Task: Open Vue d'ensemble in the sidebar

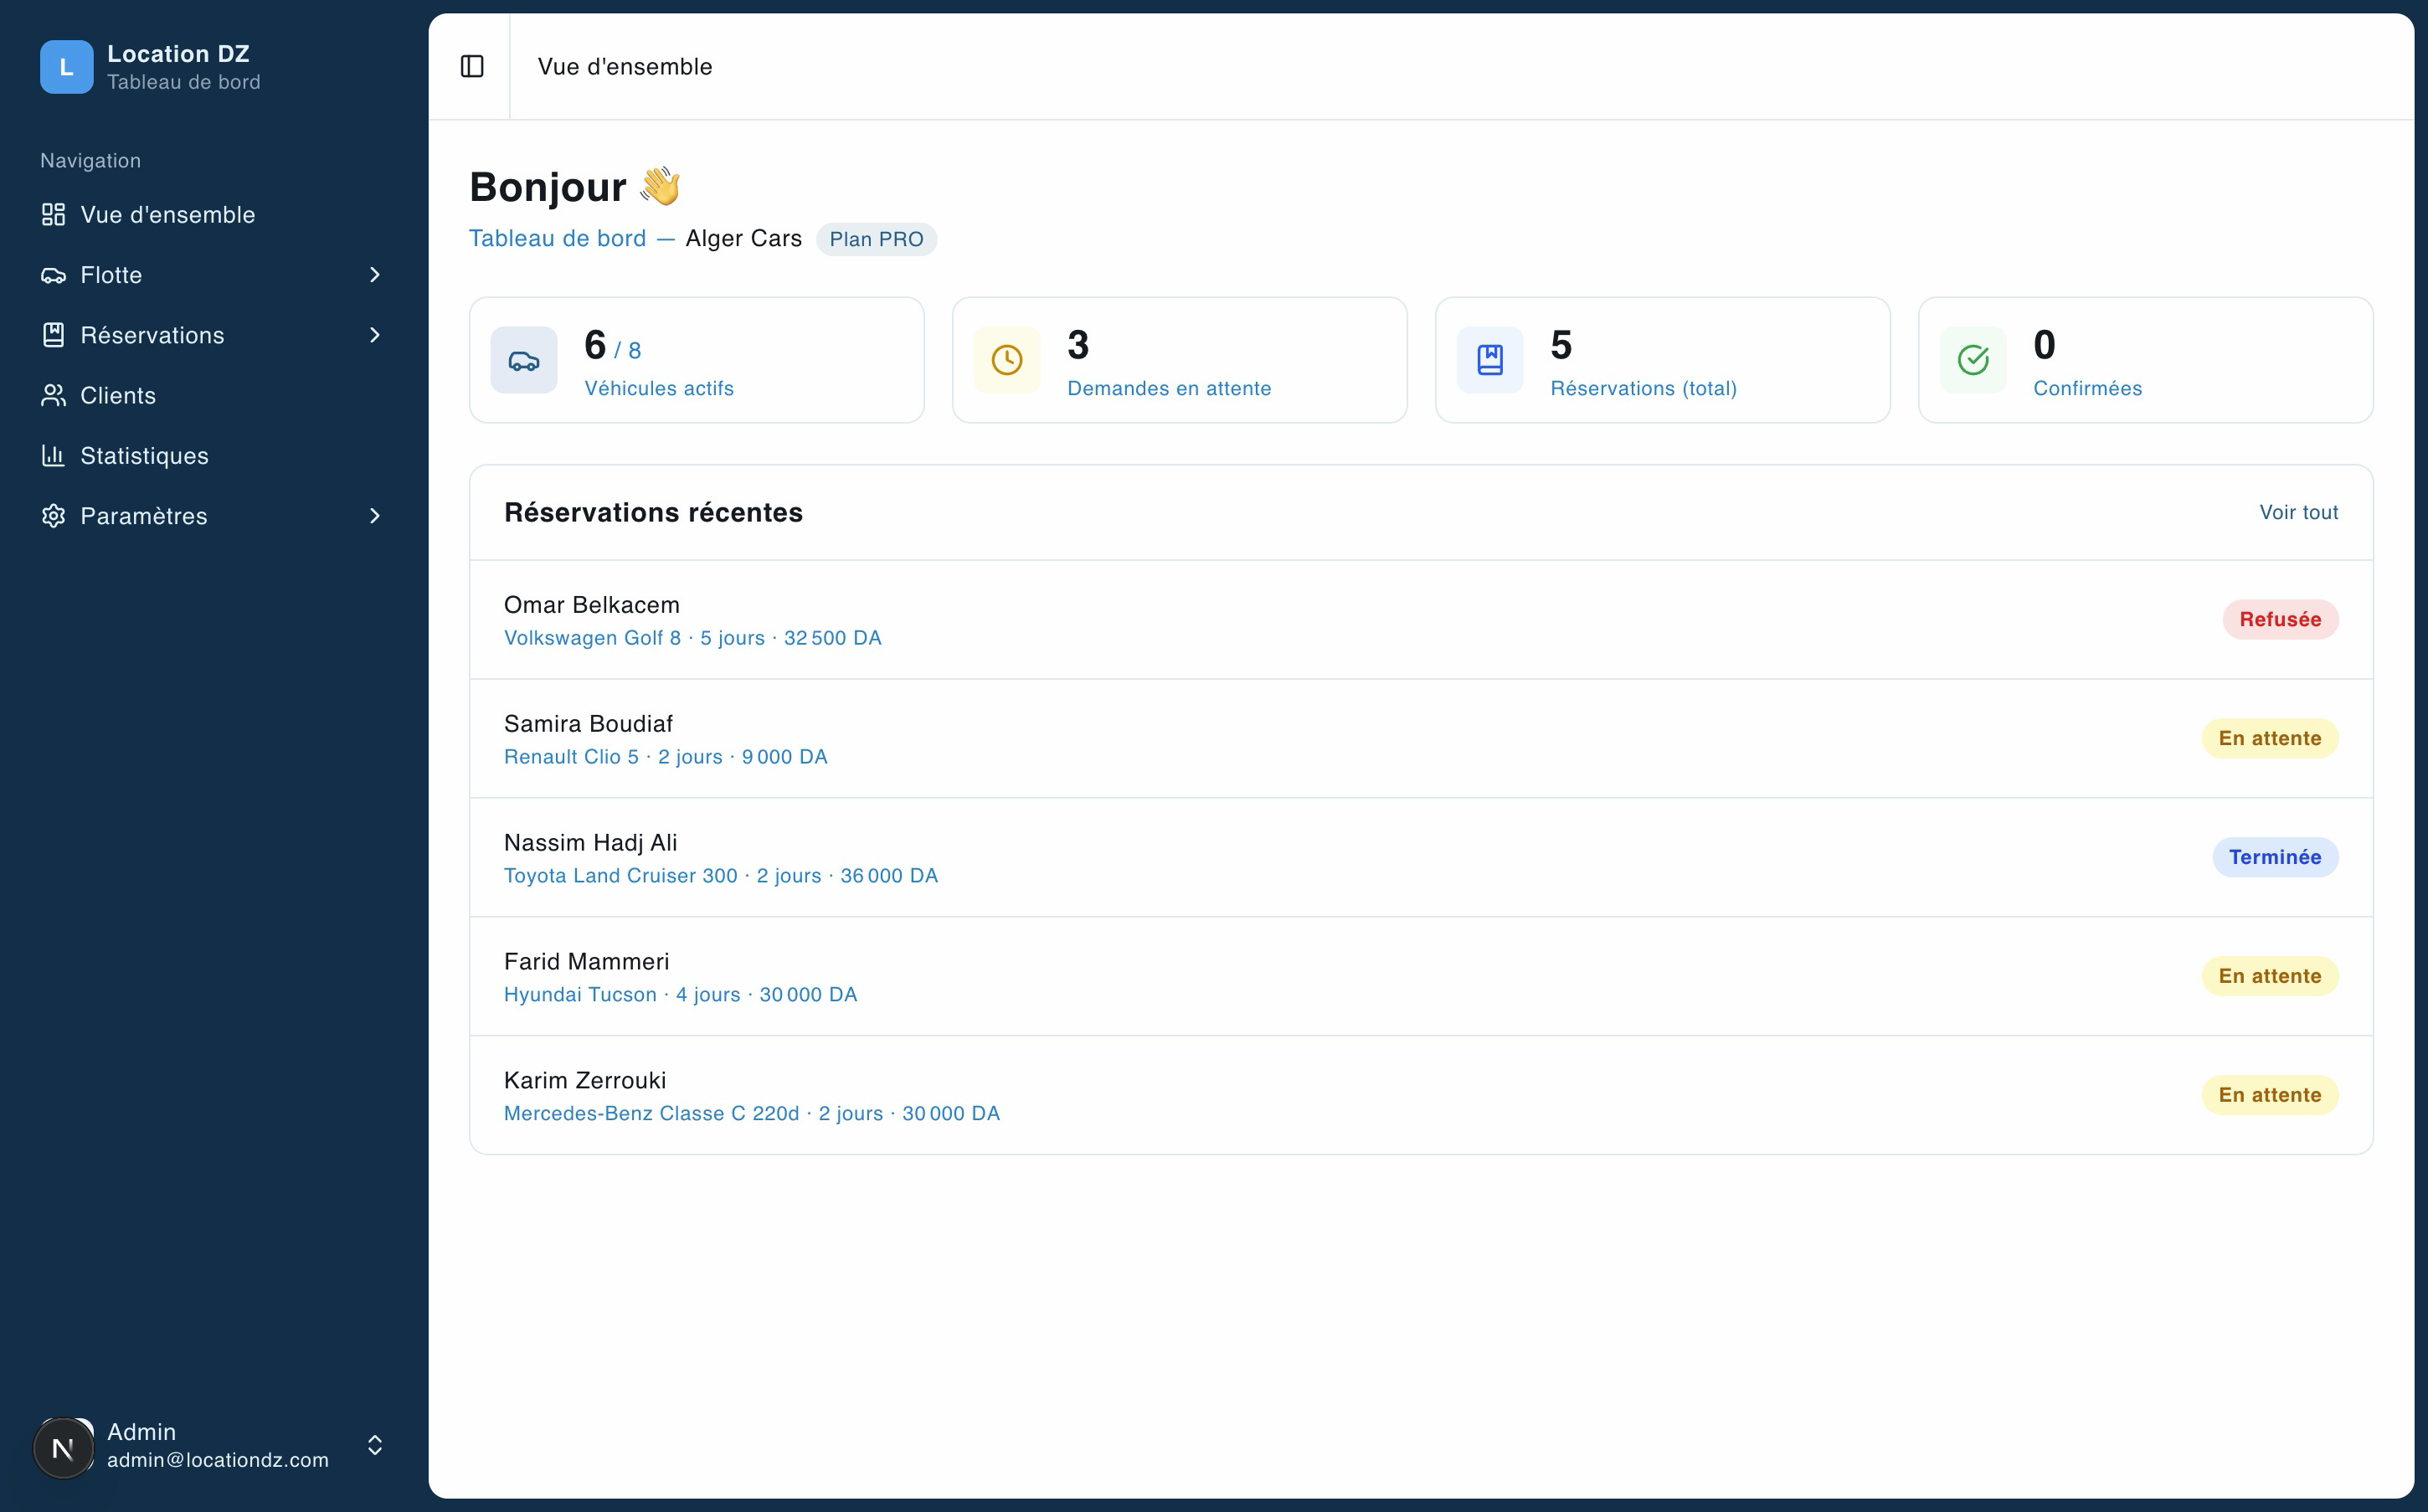Action: [x=214, y=215]
